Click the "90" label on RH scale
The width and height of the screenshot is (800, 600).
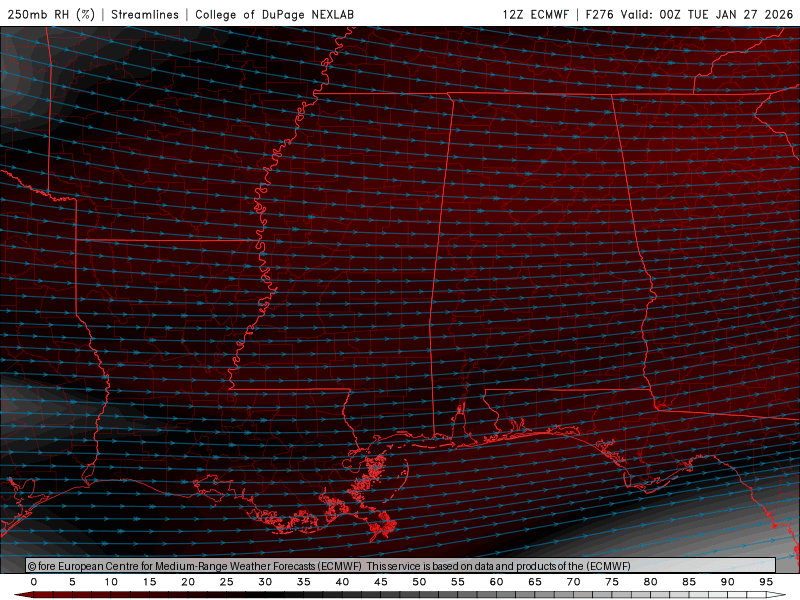(x=728, y=582)
